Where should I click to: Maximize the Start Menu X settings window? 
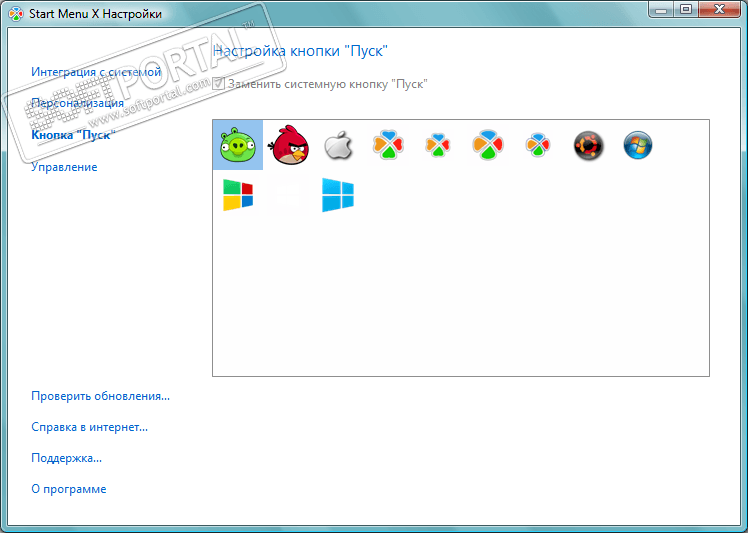686,10
